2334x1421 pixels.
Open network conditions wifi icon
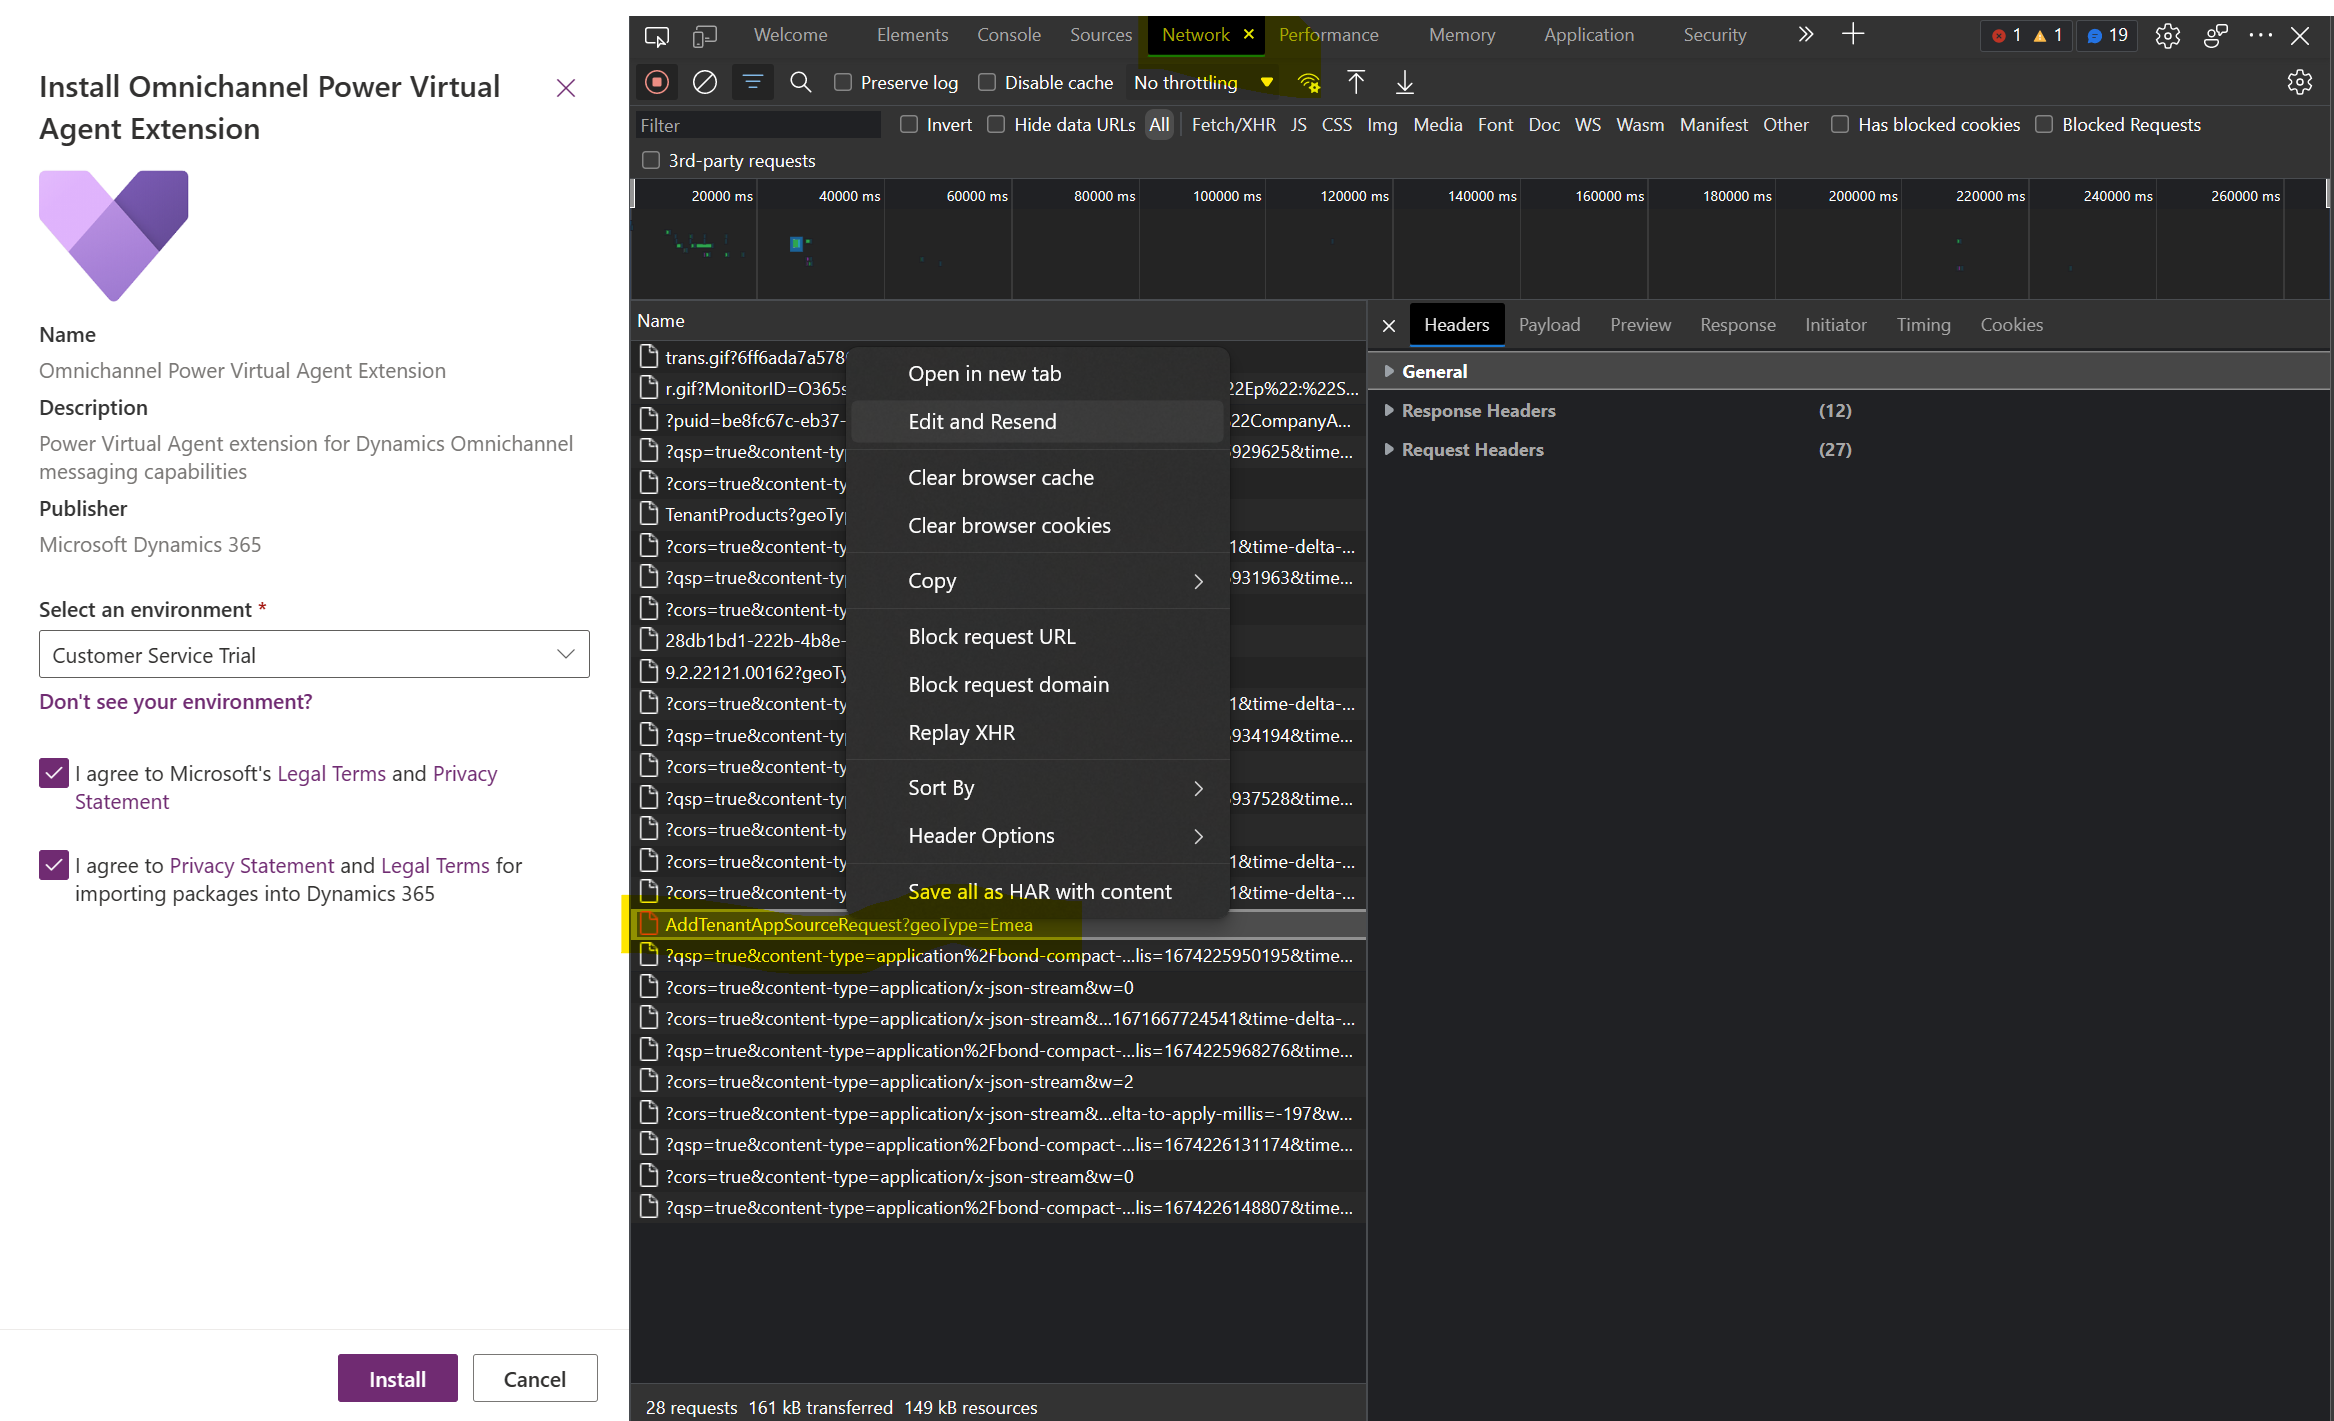point(1309,83)
